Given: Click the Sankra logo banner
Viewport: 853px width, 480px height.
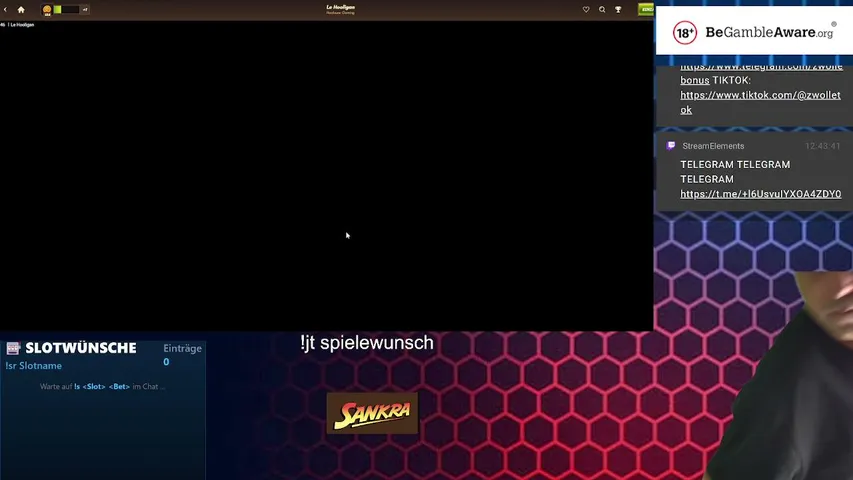Looking at the screenshot, I should point(372,413).
